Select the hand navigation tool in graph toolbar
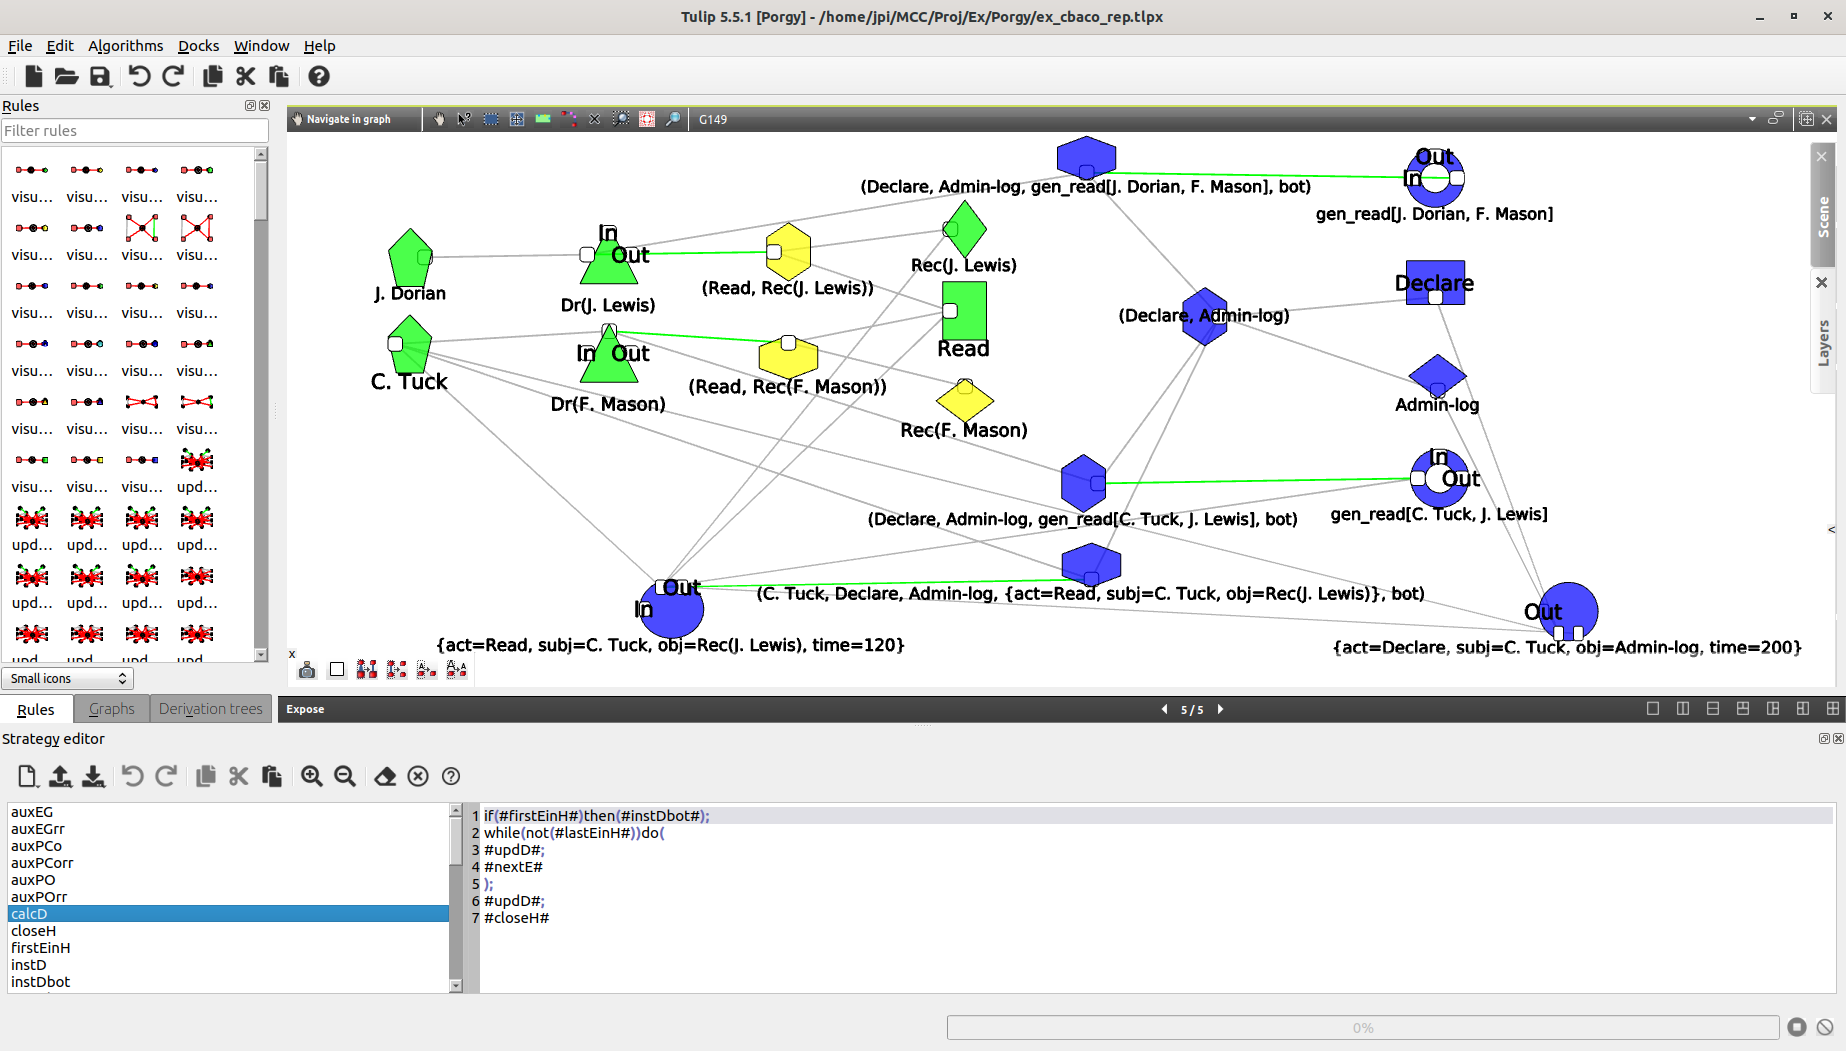Image resolution: width=1846 pixels, height=1051 pixels. [x=439, y=119]
